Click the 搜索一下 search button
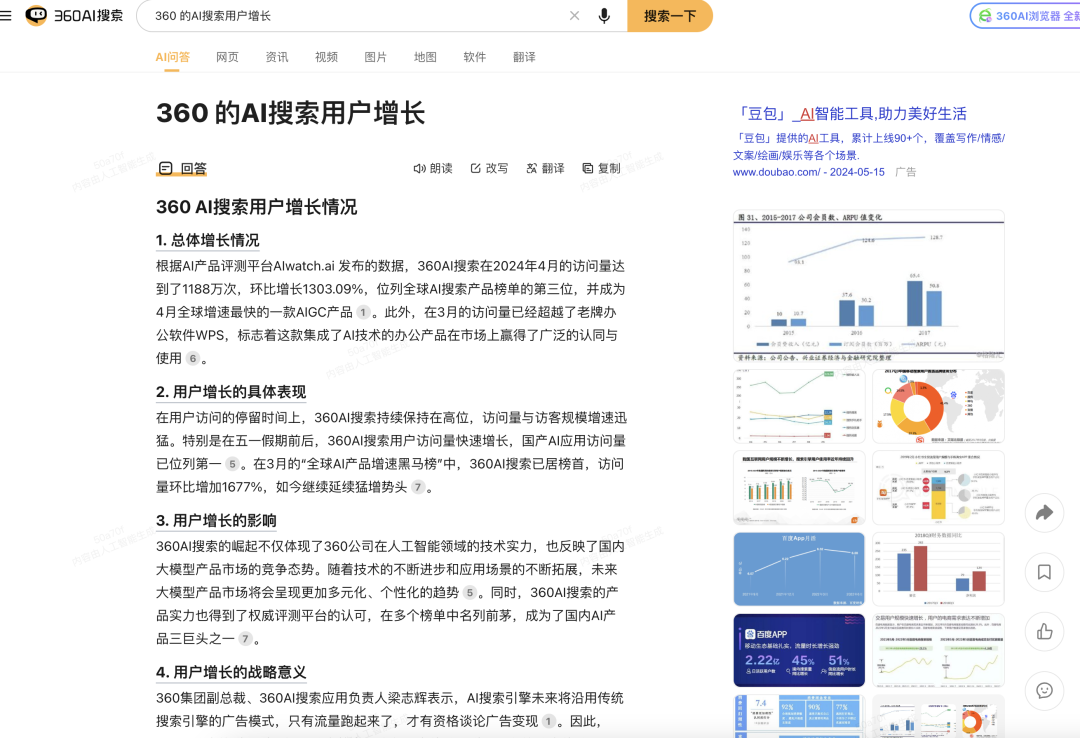The width and height of the screenshot is (1080, 738). click(x=669, y=15)
